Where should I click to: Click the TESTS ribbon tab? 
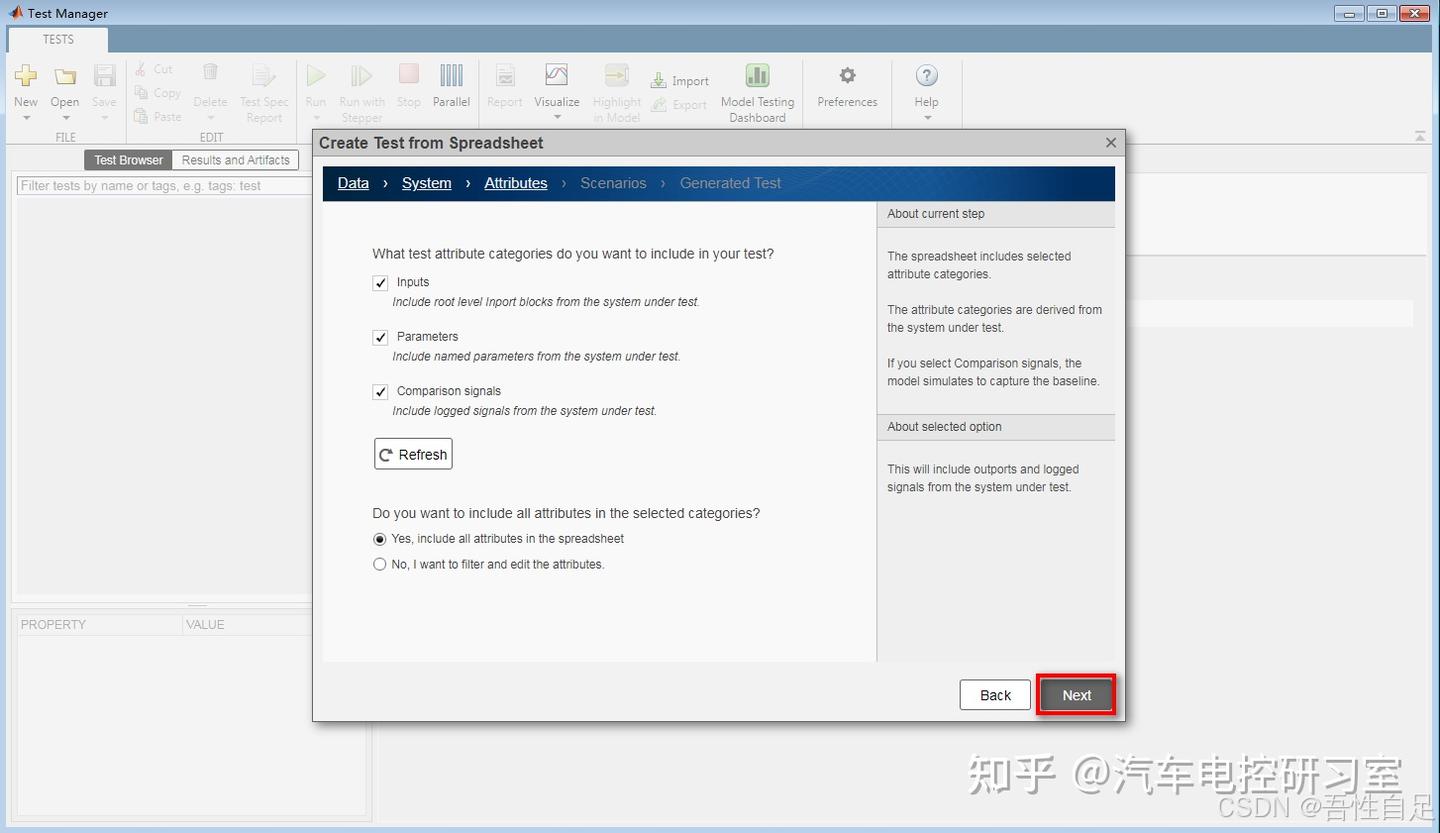[57, 39]
